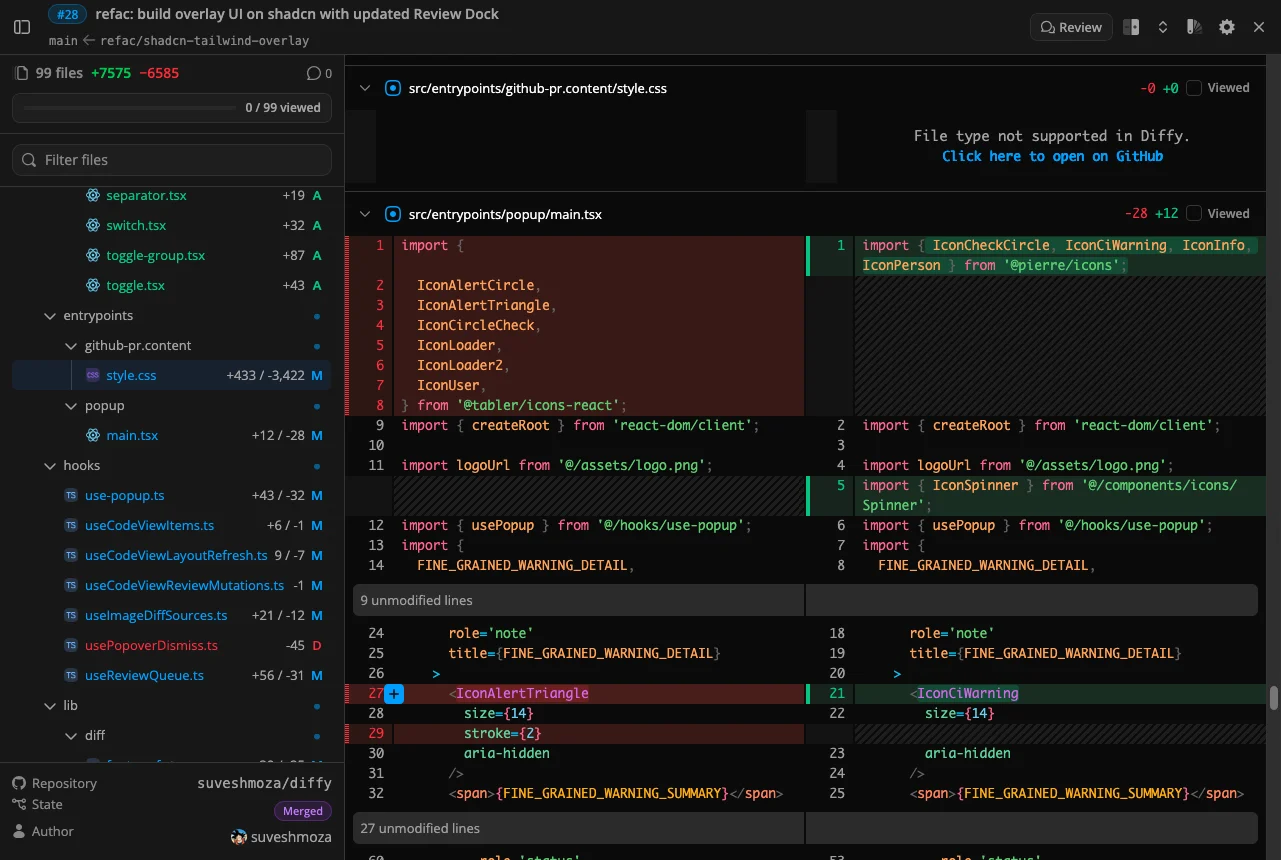
Task: Click the modified-file icon next to src/entrypoints/popup/main.tsx
Action: point(393,214)
